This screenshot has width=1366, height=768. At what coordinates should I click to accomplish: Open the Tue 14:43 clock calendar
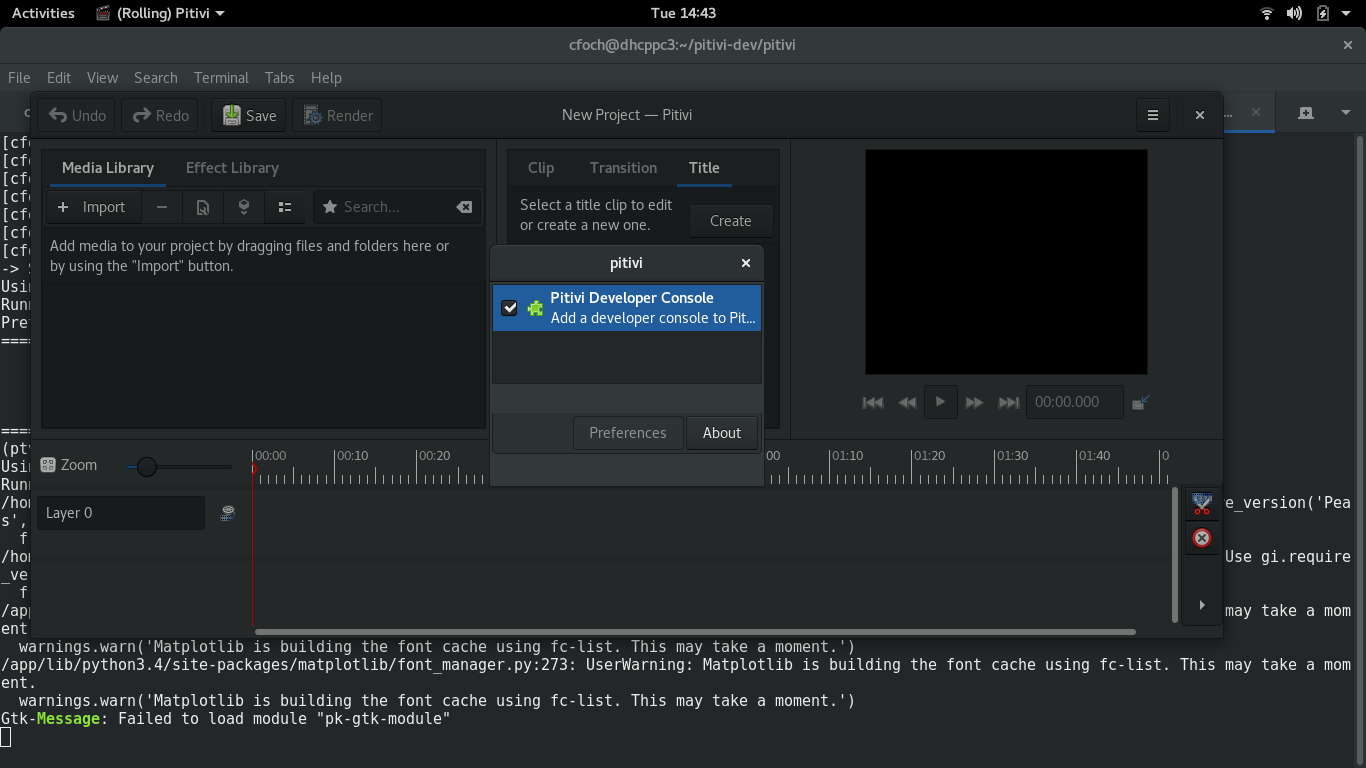coord(683,13)
